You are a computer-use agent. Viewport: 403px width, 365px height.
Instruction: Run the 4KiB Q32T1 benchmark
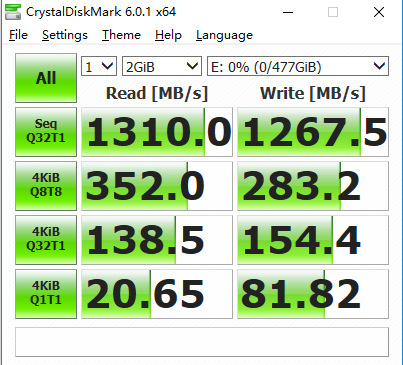46,240
